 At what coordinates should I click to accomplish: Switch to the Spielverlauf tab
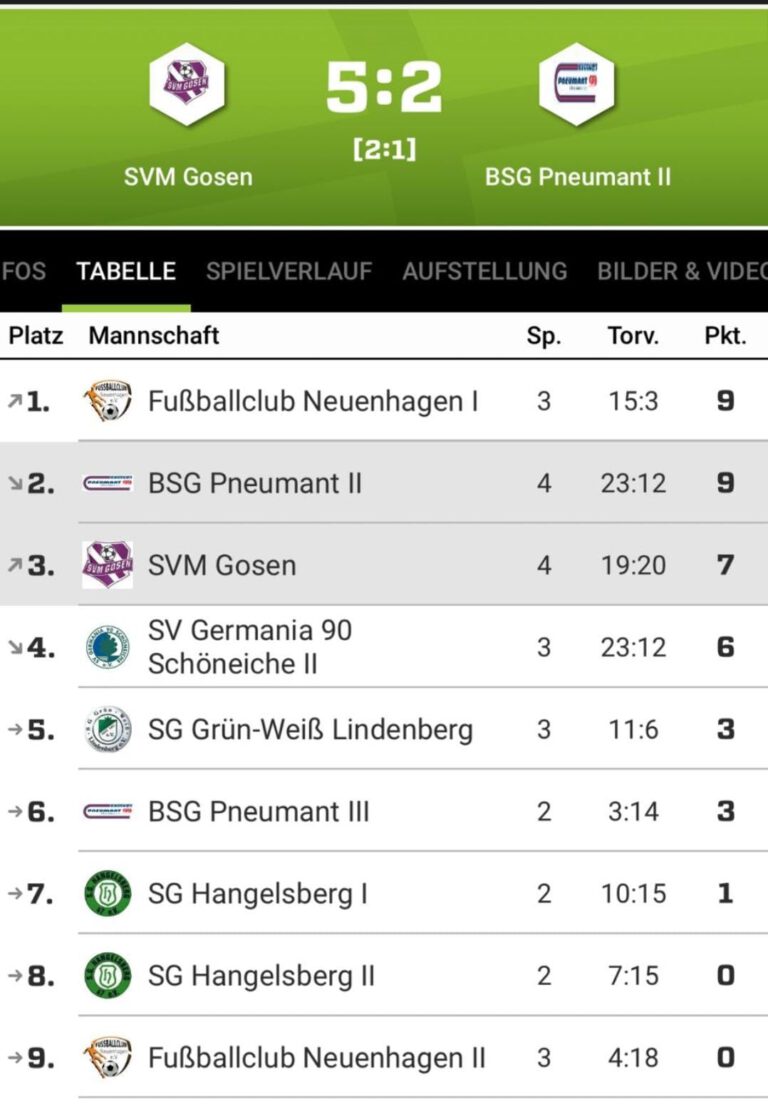289,271
